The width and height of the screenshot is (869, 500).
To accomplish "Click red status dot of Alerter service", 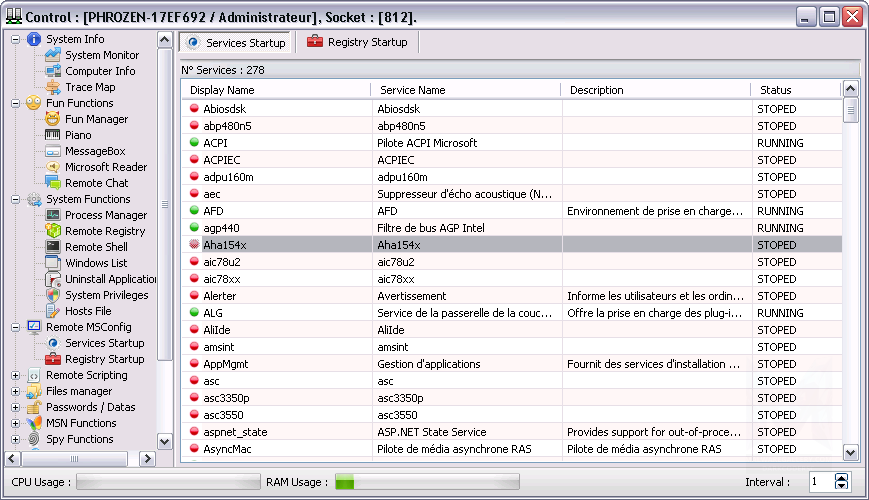I will tap(194, 296).
